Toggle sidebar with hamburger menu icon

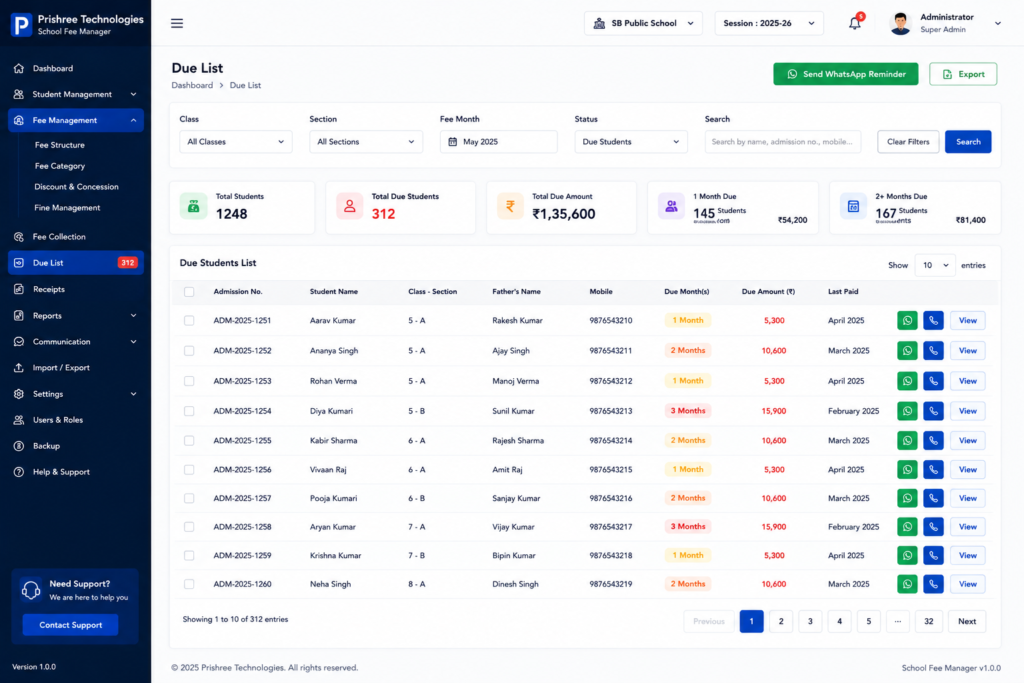pyautogui.click(x=177, y=24)
